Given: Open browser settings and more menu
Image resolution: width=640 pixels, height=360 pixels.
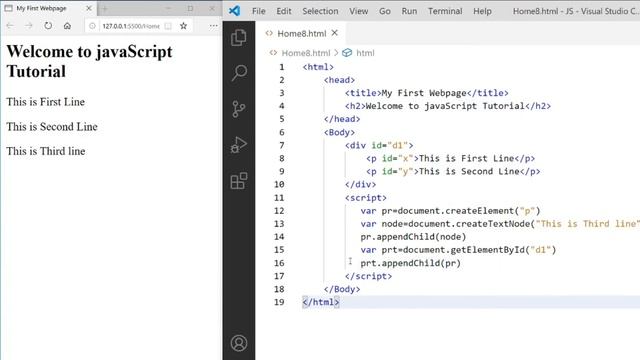Looking at the screenshot, I should 213,26.
